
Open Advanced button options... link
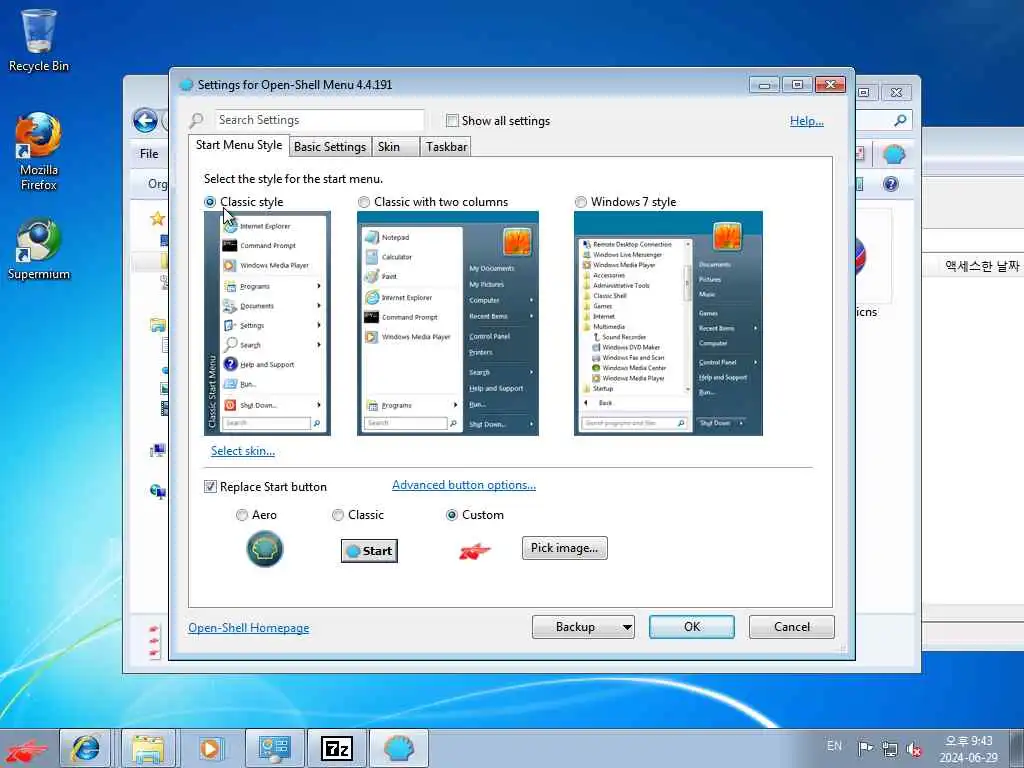tap(464, 485)
